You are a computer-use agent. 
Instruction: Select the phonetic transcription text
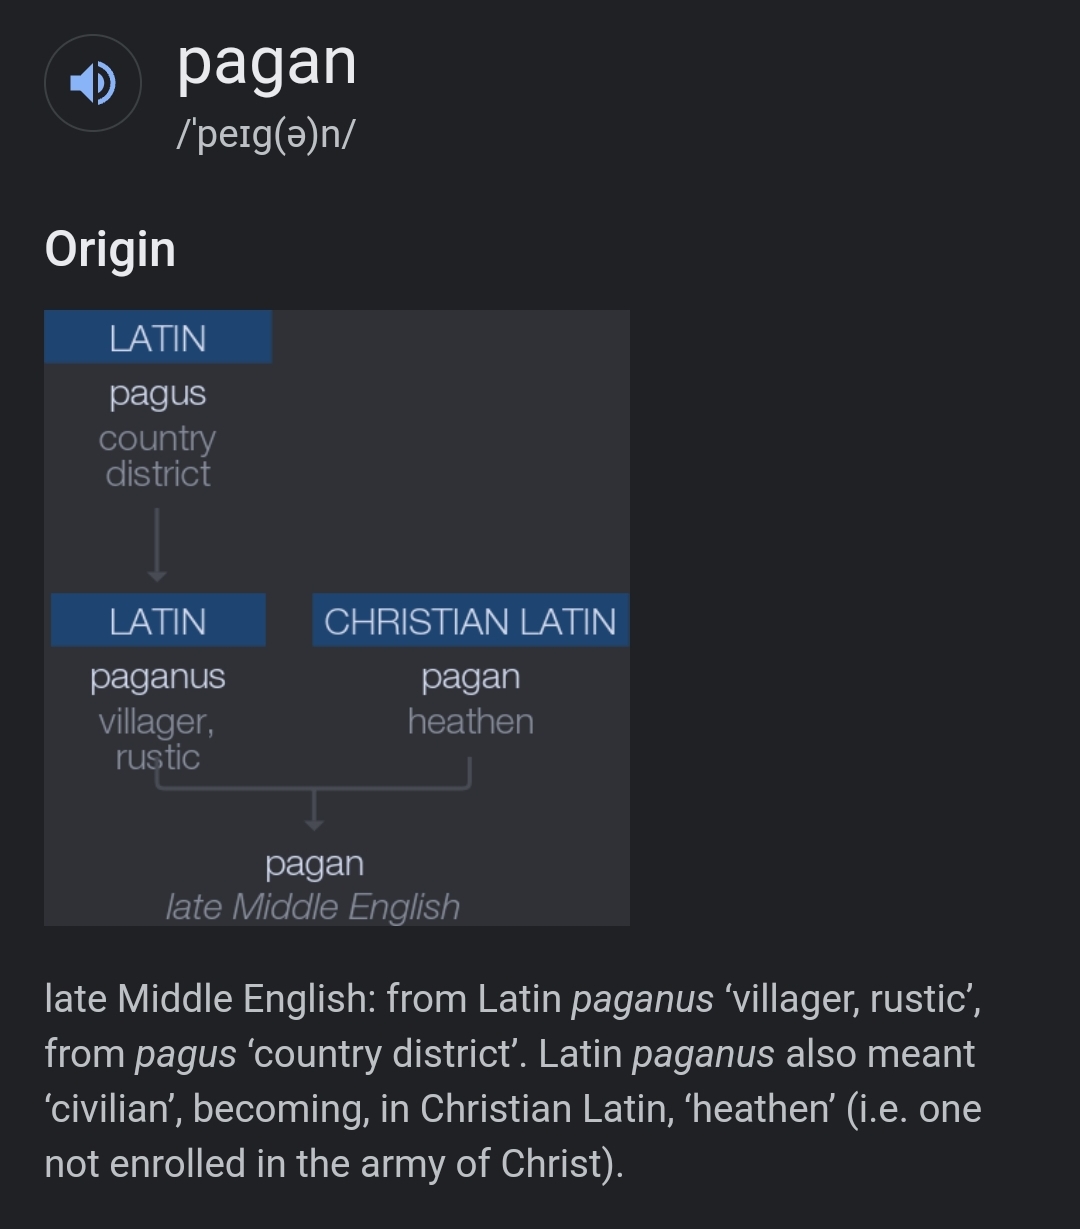point(265,133)
